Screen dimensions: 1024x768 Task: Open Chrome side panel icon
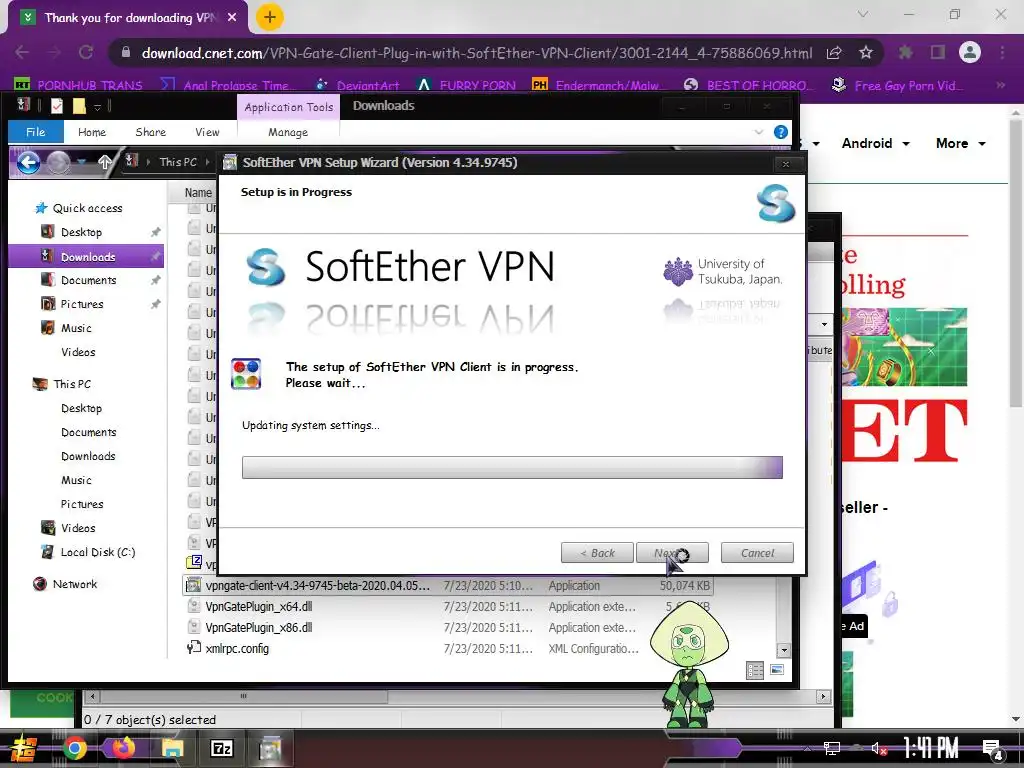click(938, 52)
